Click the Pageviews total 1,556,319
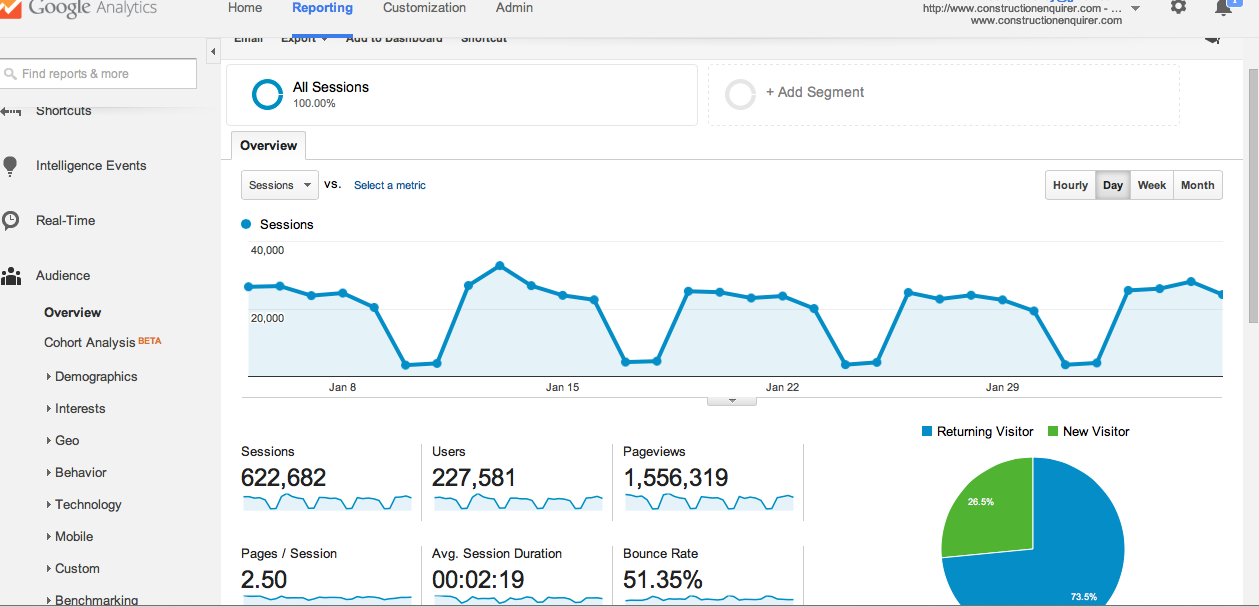Screen dimensions: 1259x607 tap(676, 478)
